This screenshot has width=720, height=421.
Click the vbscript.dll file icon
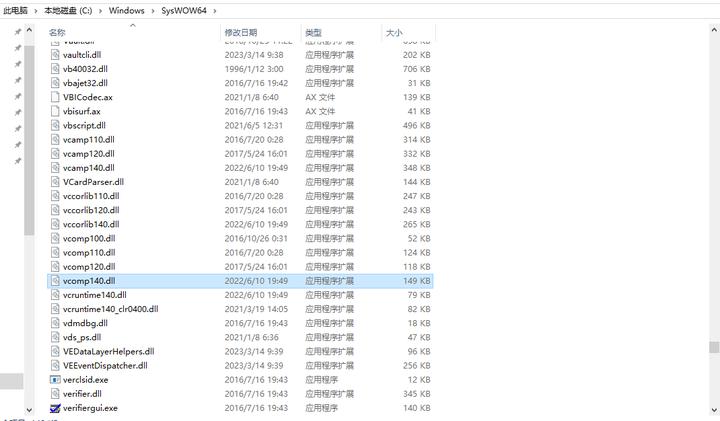click(55, 125)
